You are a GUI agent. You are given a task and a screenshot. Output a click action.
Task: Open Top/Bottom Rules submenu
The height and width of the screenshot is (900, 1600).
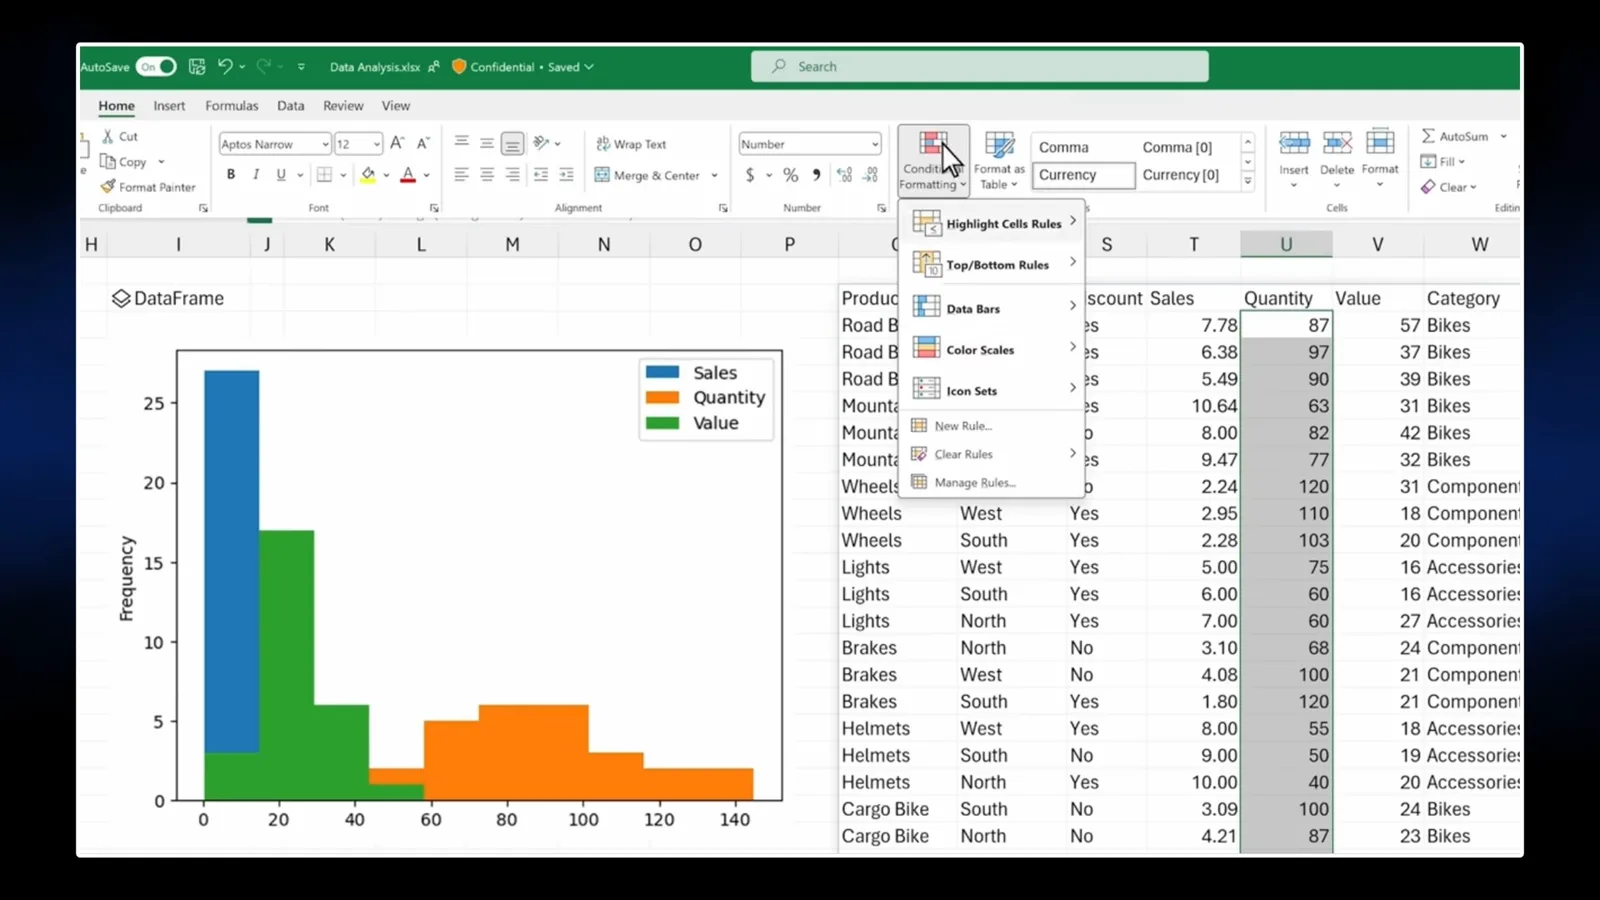pos(992,264)
